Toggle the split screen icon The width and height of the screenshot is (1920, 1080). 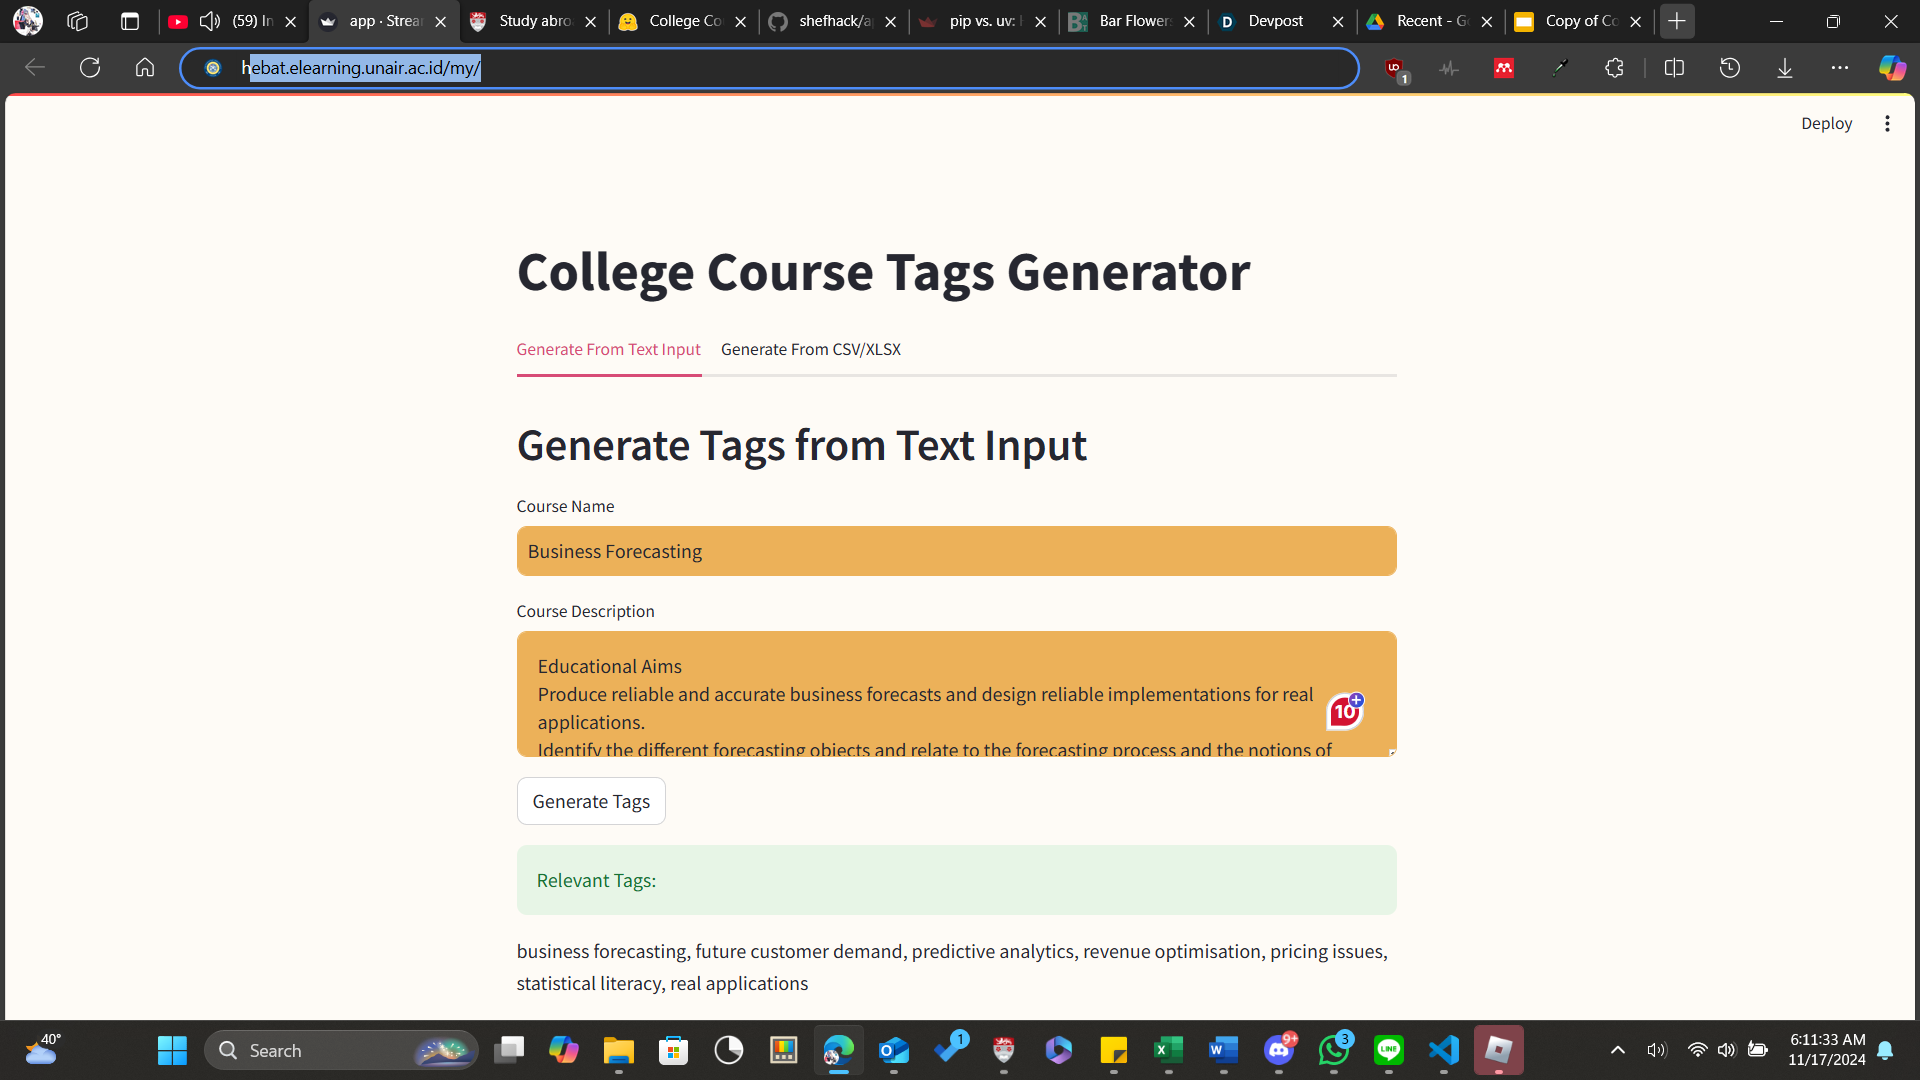[1674, 68]
